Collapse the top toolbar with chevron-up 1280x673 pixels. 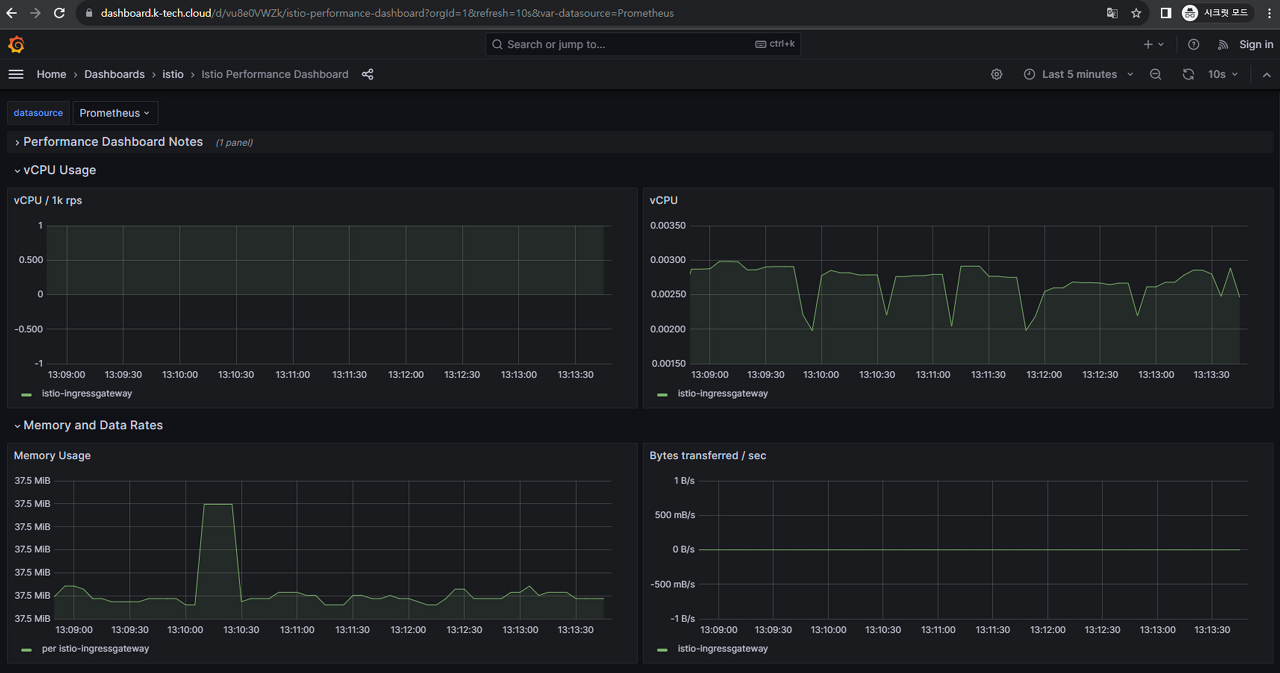1267,74
